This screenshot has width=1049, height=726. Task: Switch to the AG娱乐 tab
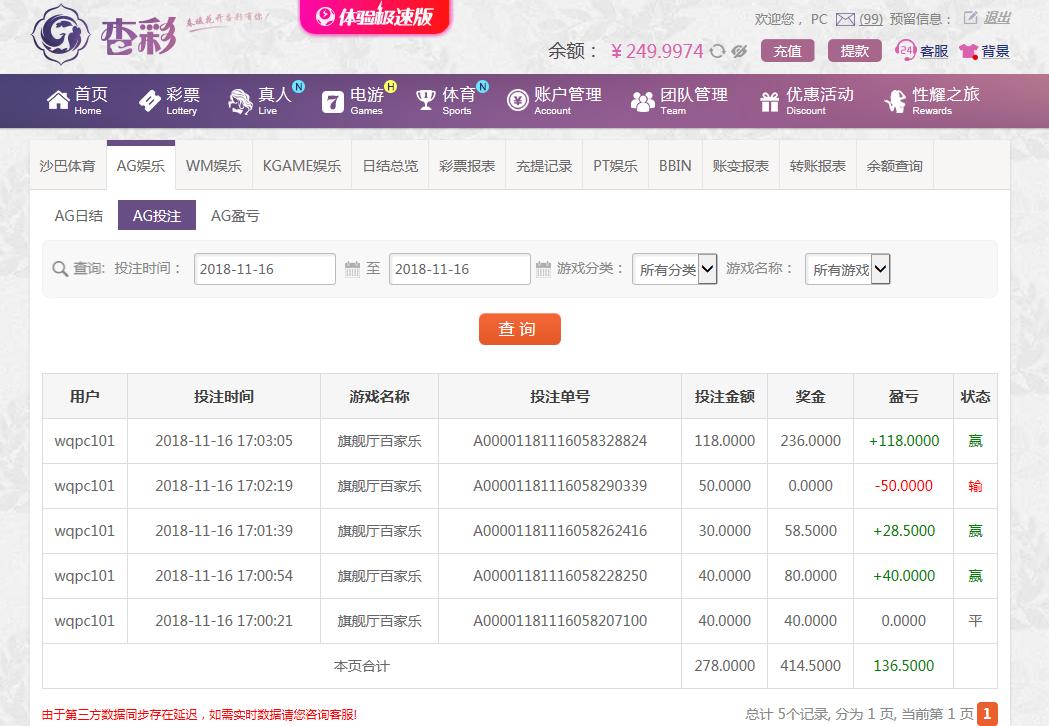coord(140,166)
